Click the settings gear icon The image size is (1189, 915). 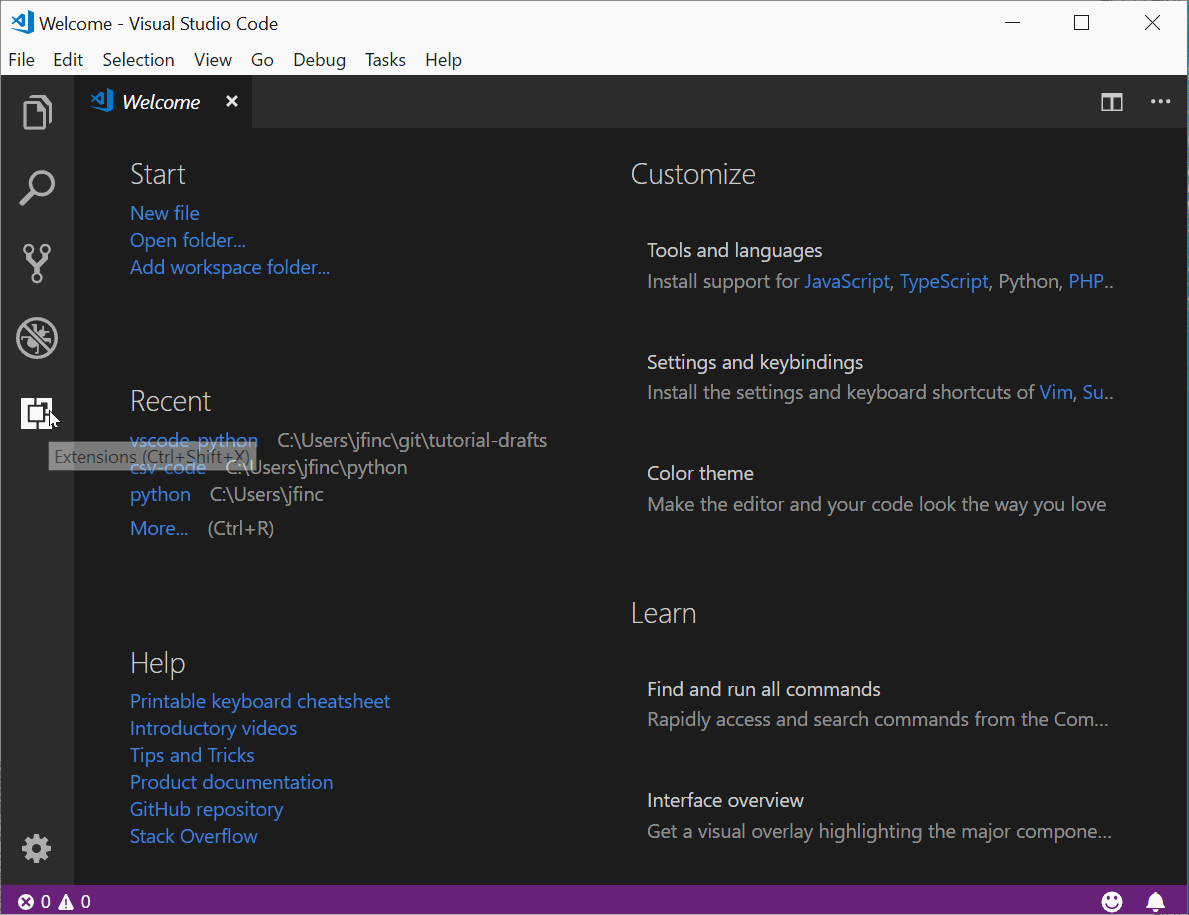(37, 848)
